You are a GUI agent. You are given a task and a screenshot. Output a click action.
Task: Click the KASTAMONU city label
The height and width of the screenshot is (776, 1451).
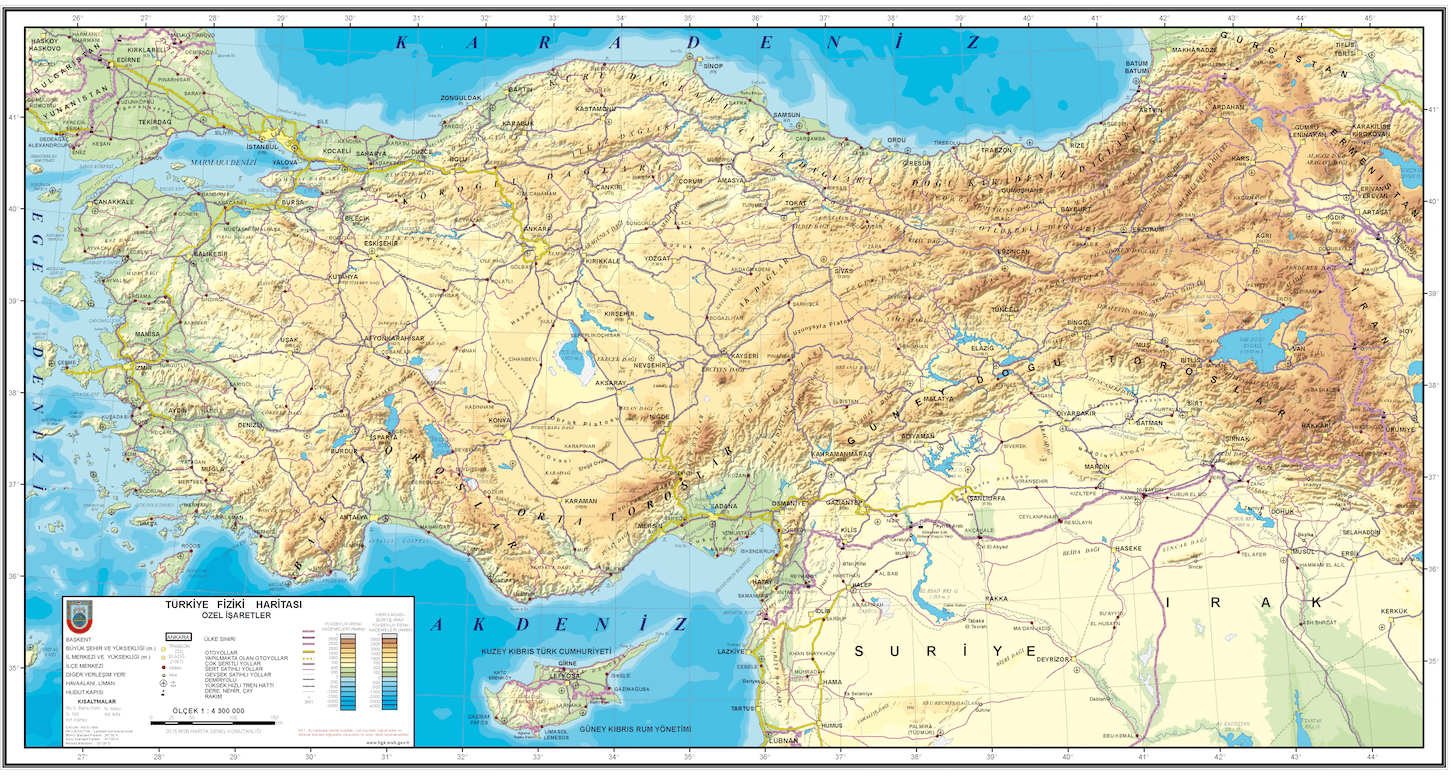point(594,108)
